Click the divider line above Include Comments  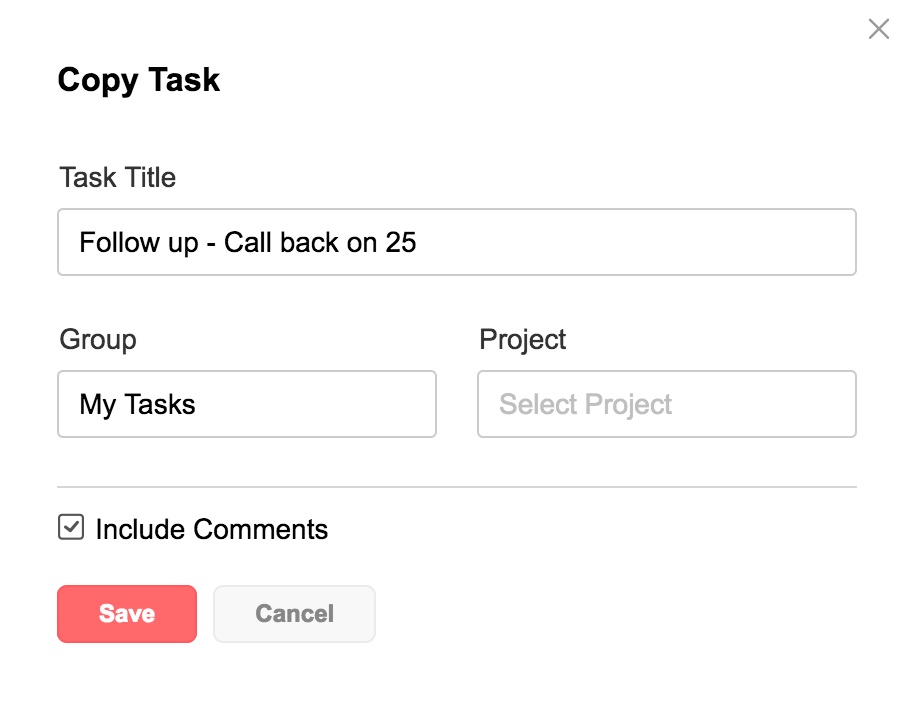coord(456,487)
